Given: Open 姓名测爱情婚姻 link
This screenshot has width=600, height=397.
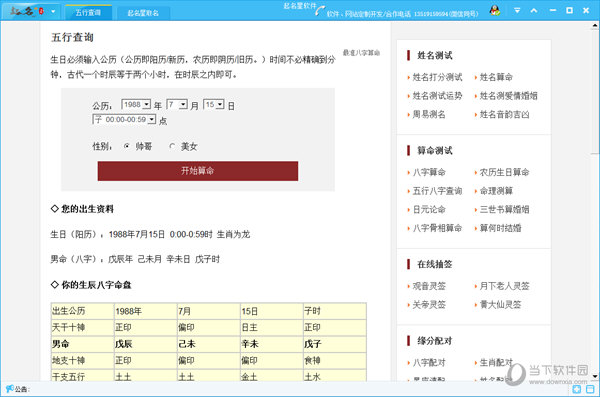Looking at the screenshot, I should click(509, 96).
